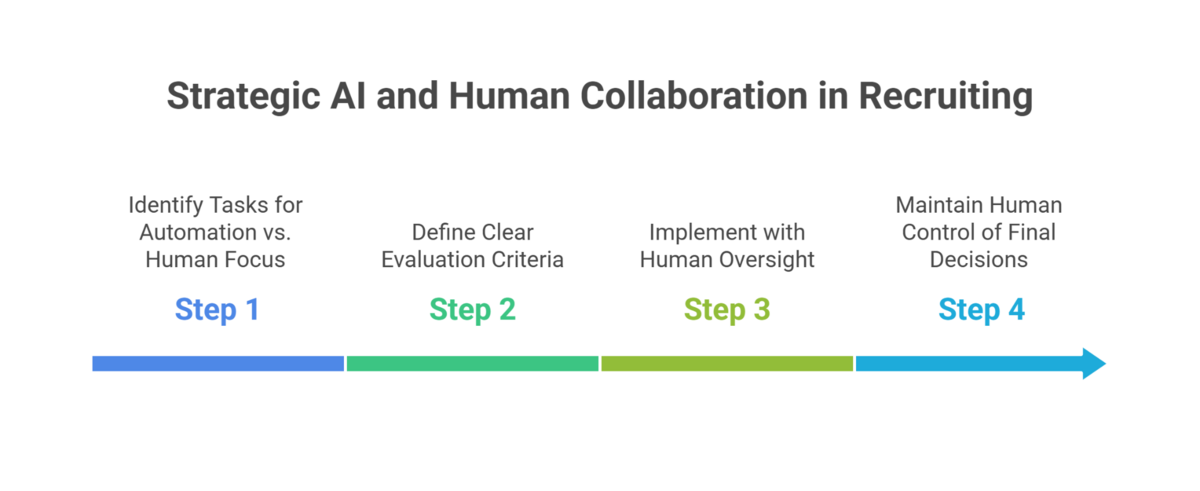This screenshot has width=1200, height=491.
Task: Click the blue timeline segment
Action: pyautogui.click(x=218, y=364)
